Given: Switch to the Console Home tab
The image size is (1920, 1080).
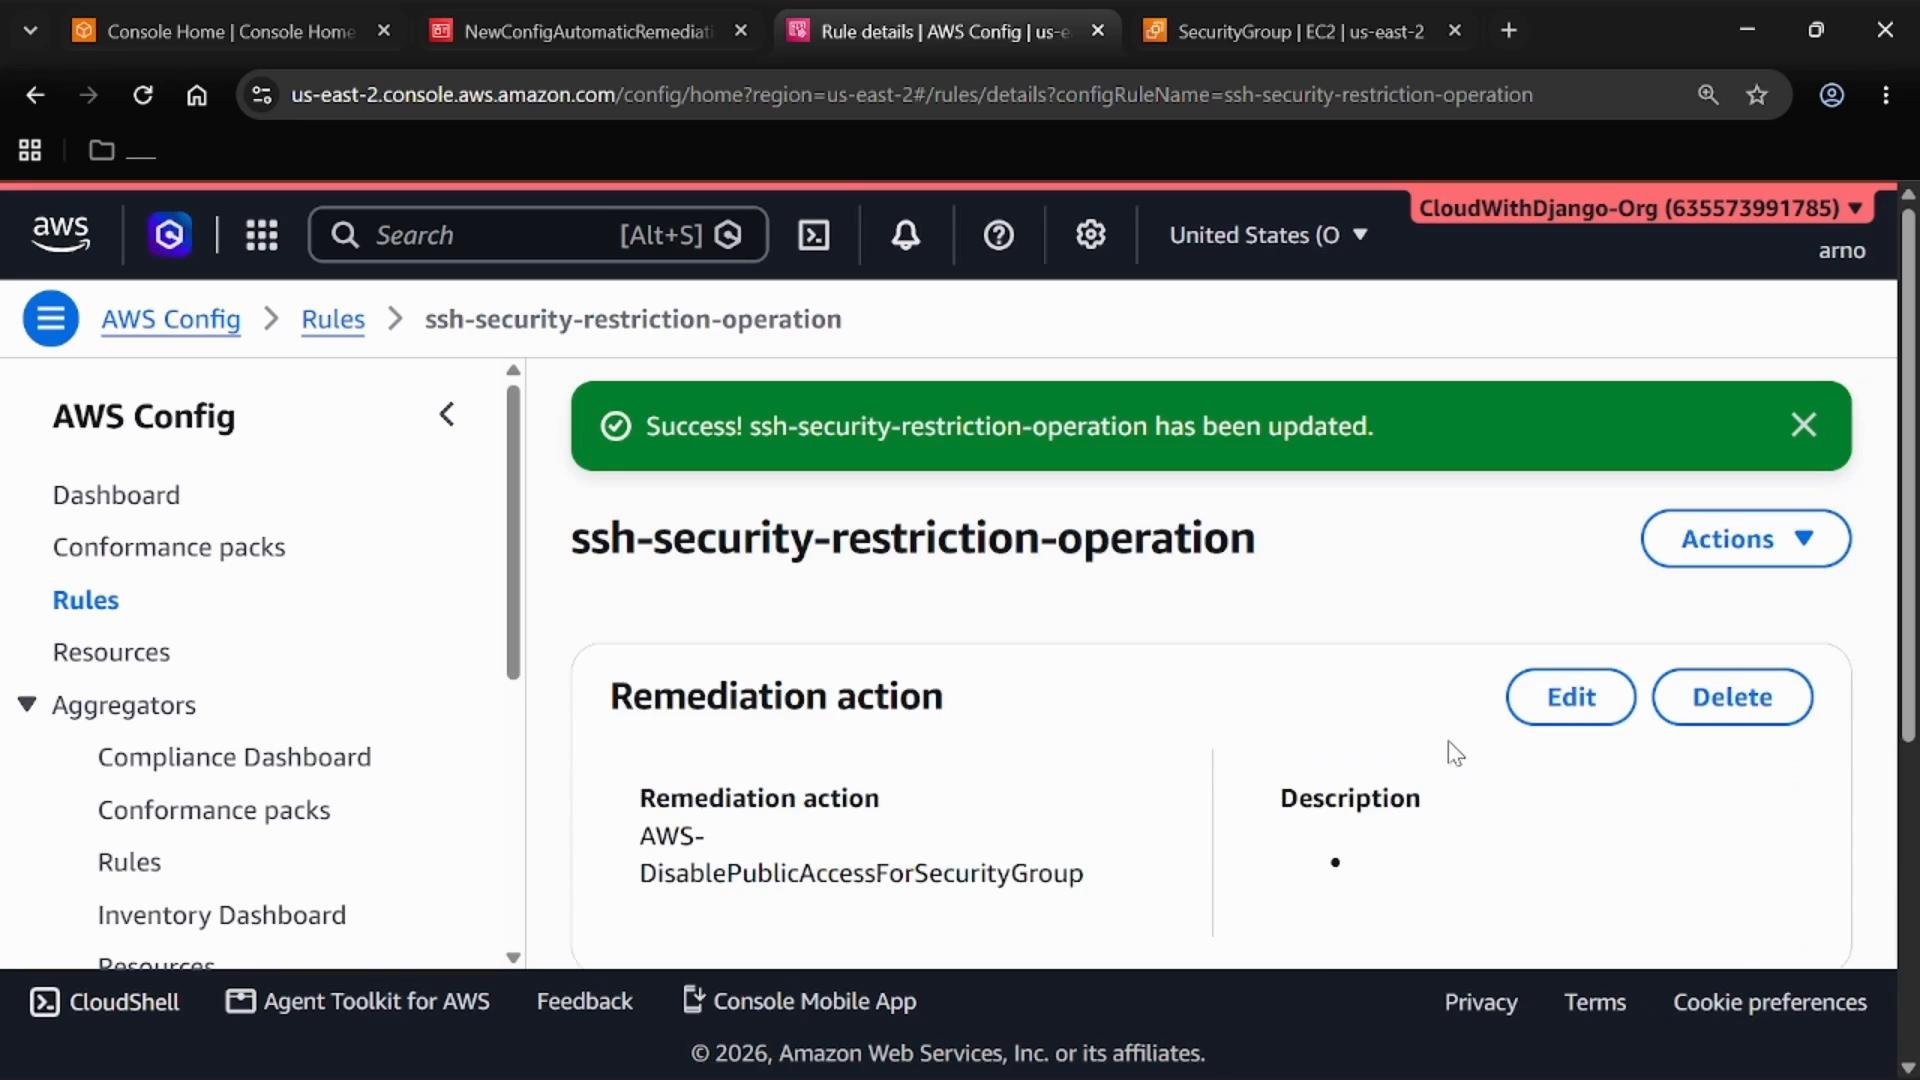Looking at the screenshot, I should point(231,31).
